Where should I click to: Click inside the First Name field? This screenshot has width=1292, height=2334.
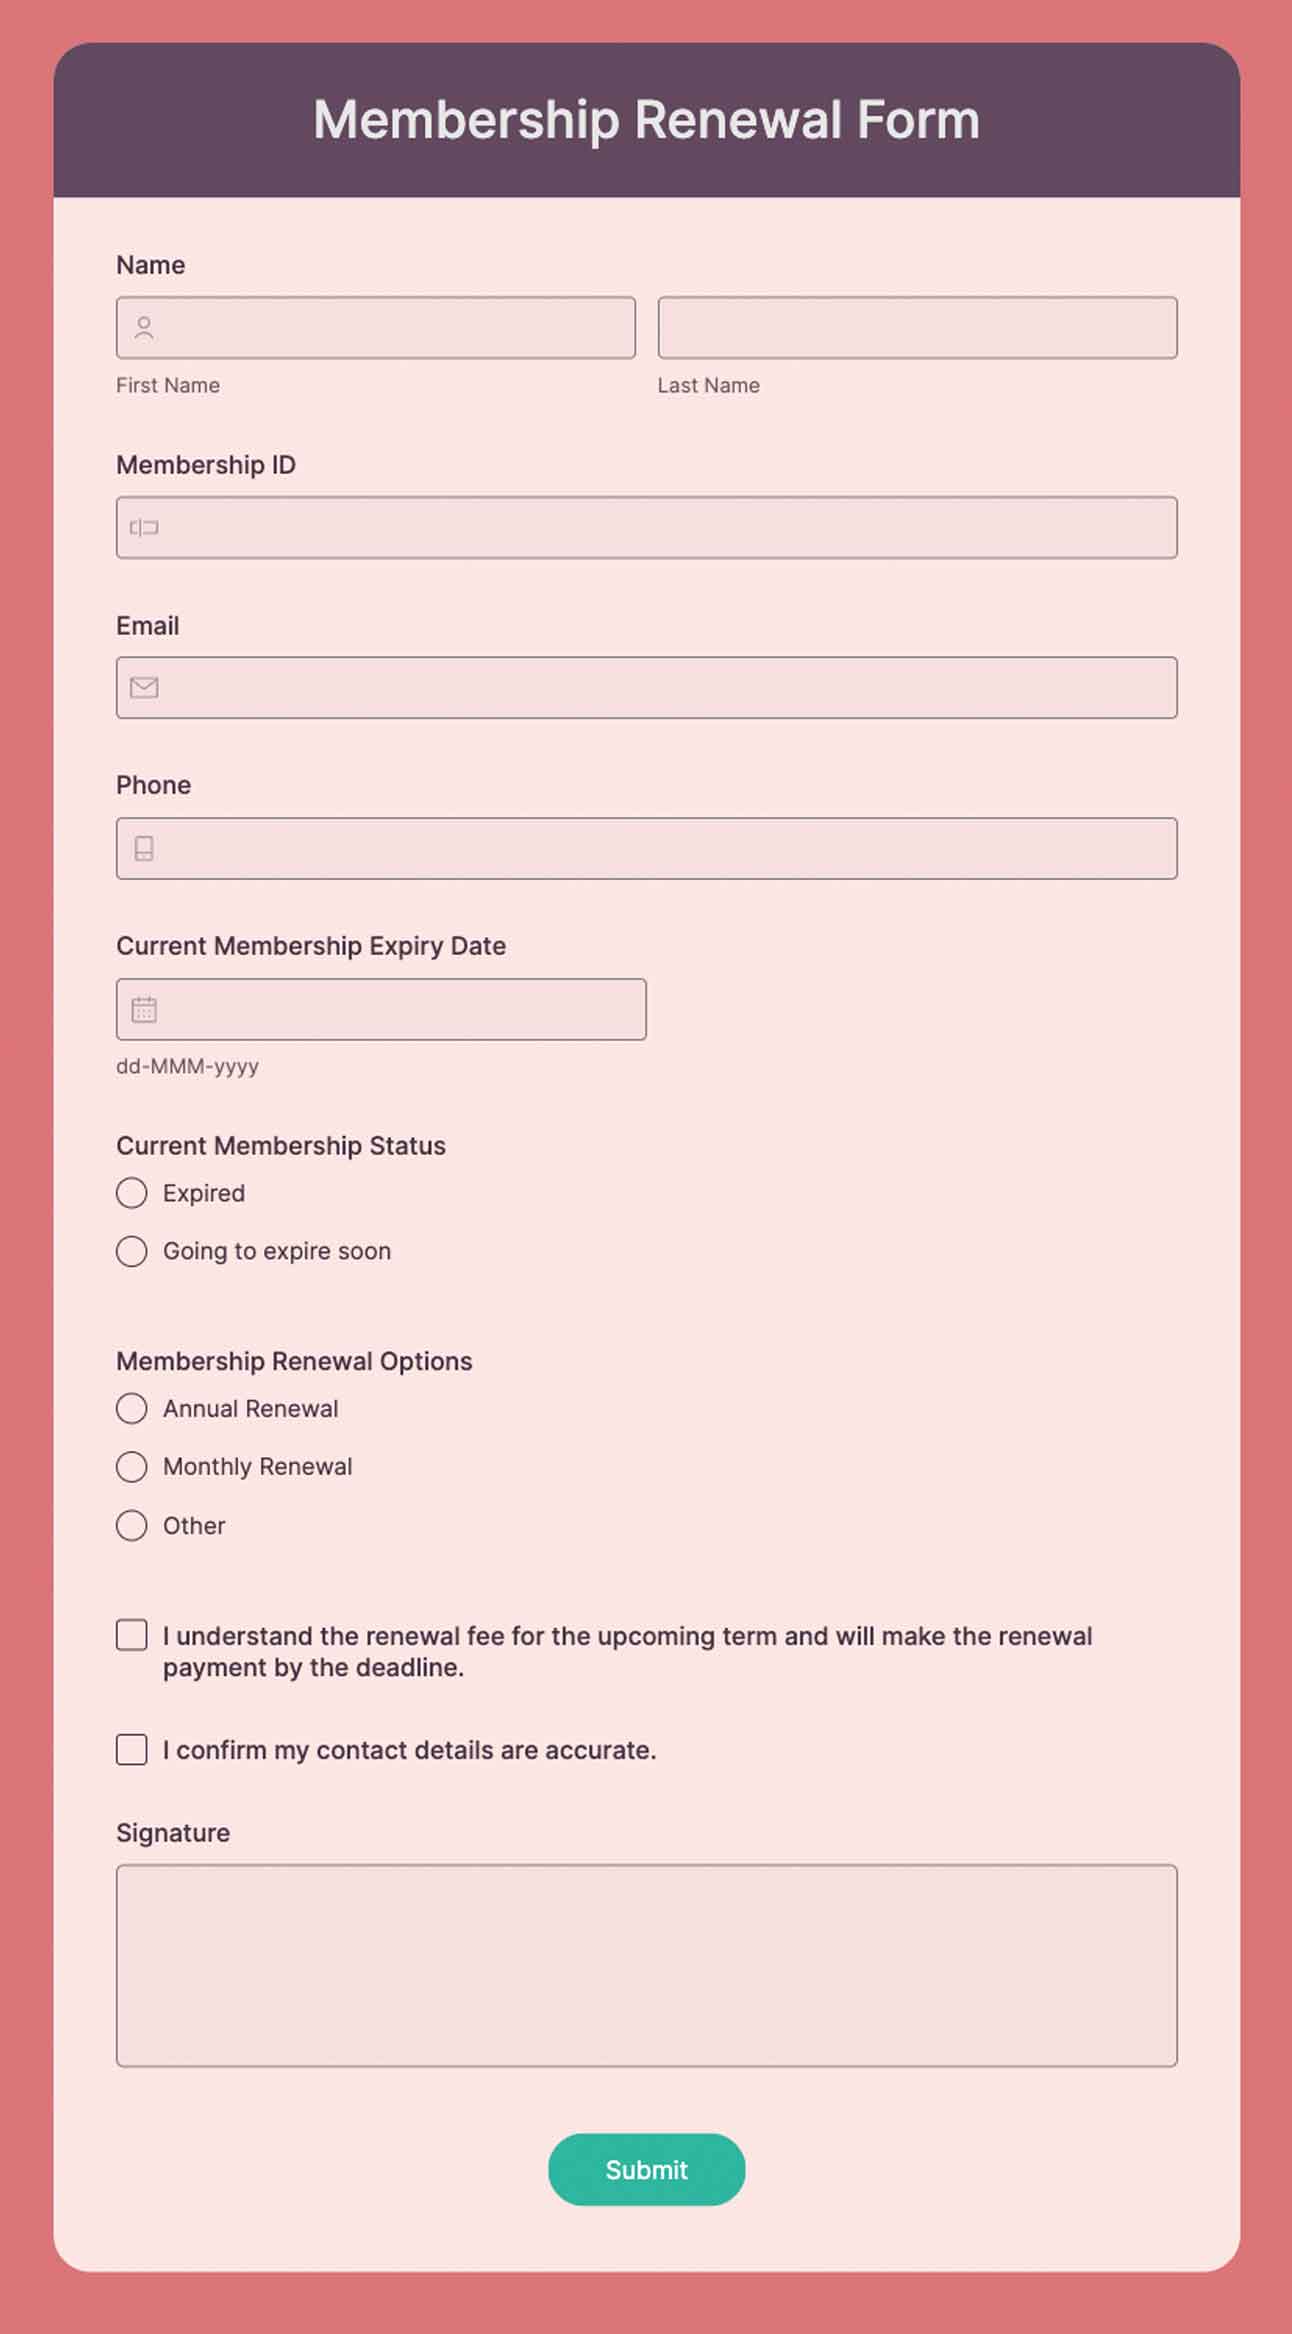point(375,328)
